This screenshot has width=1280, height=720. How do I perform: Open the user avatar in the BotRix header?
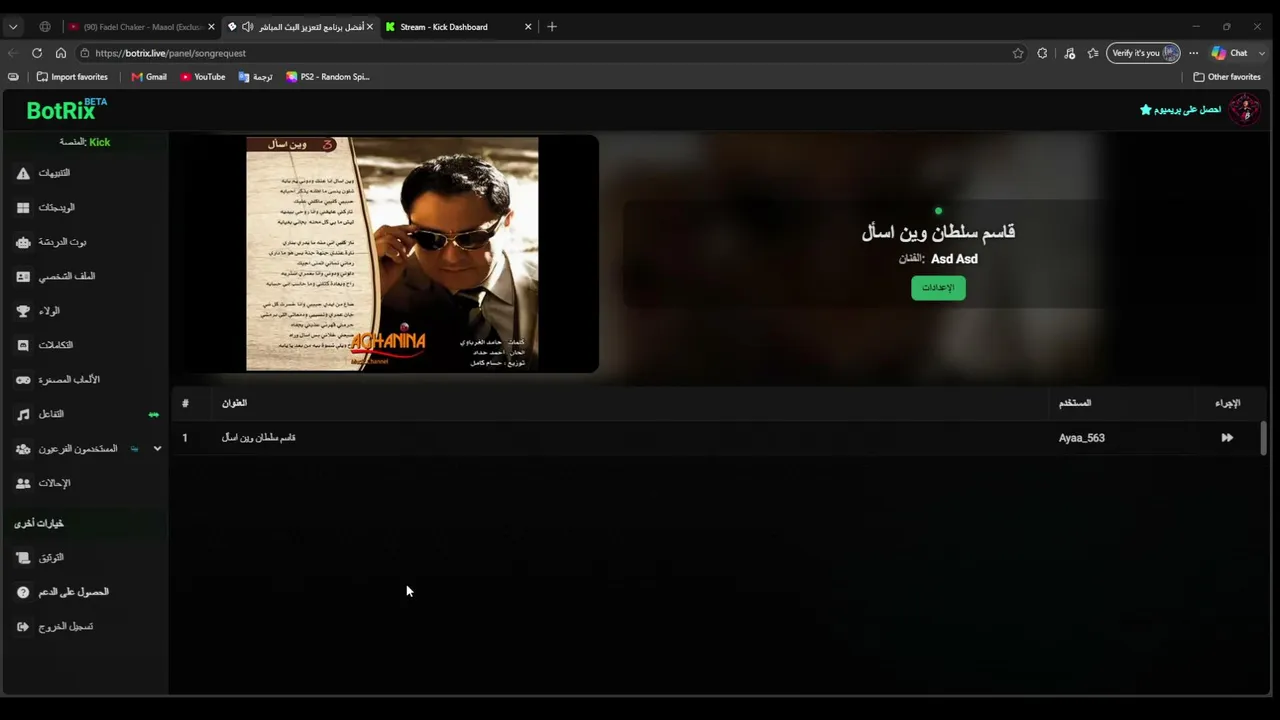coord(1244,109)
